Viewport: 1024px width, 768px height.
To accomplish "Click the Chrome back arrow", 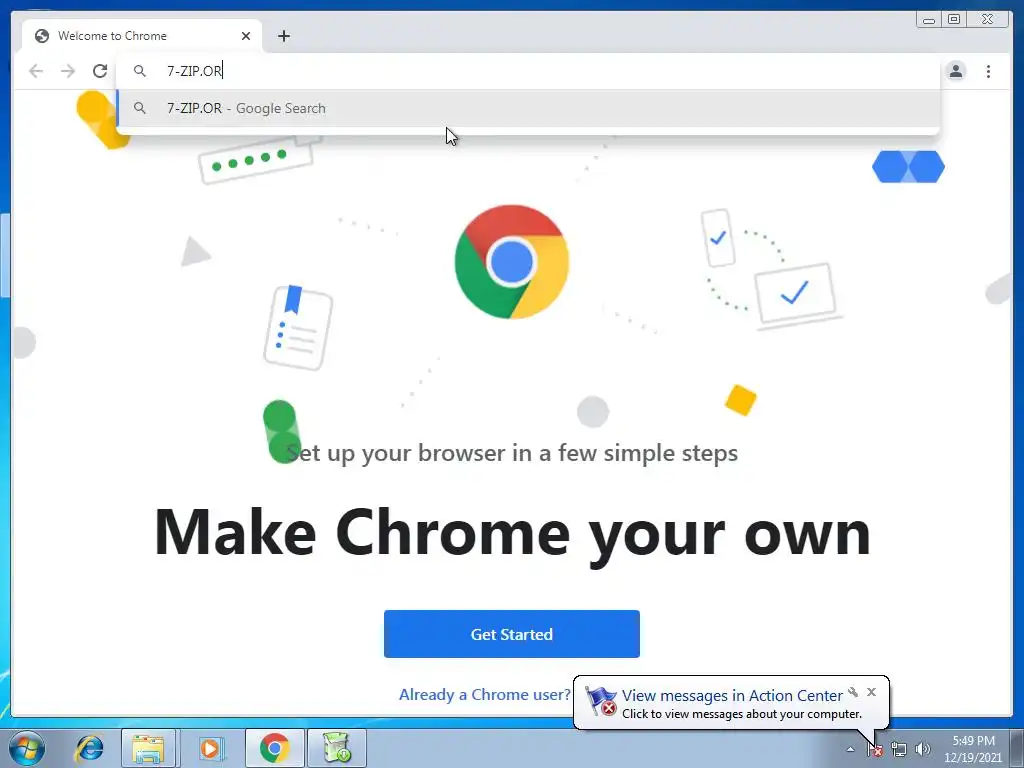I will [x=36, y=71].
